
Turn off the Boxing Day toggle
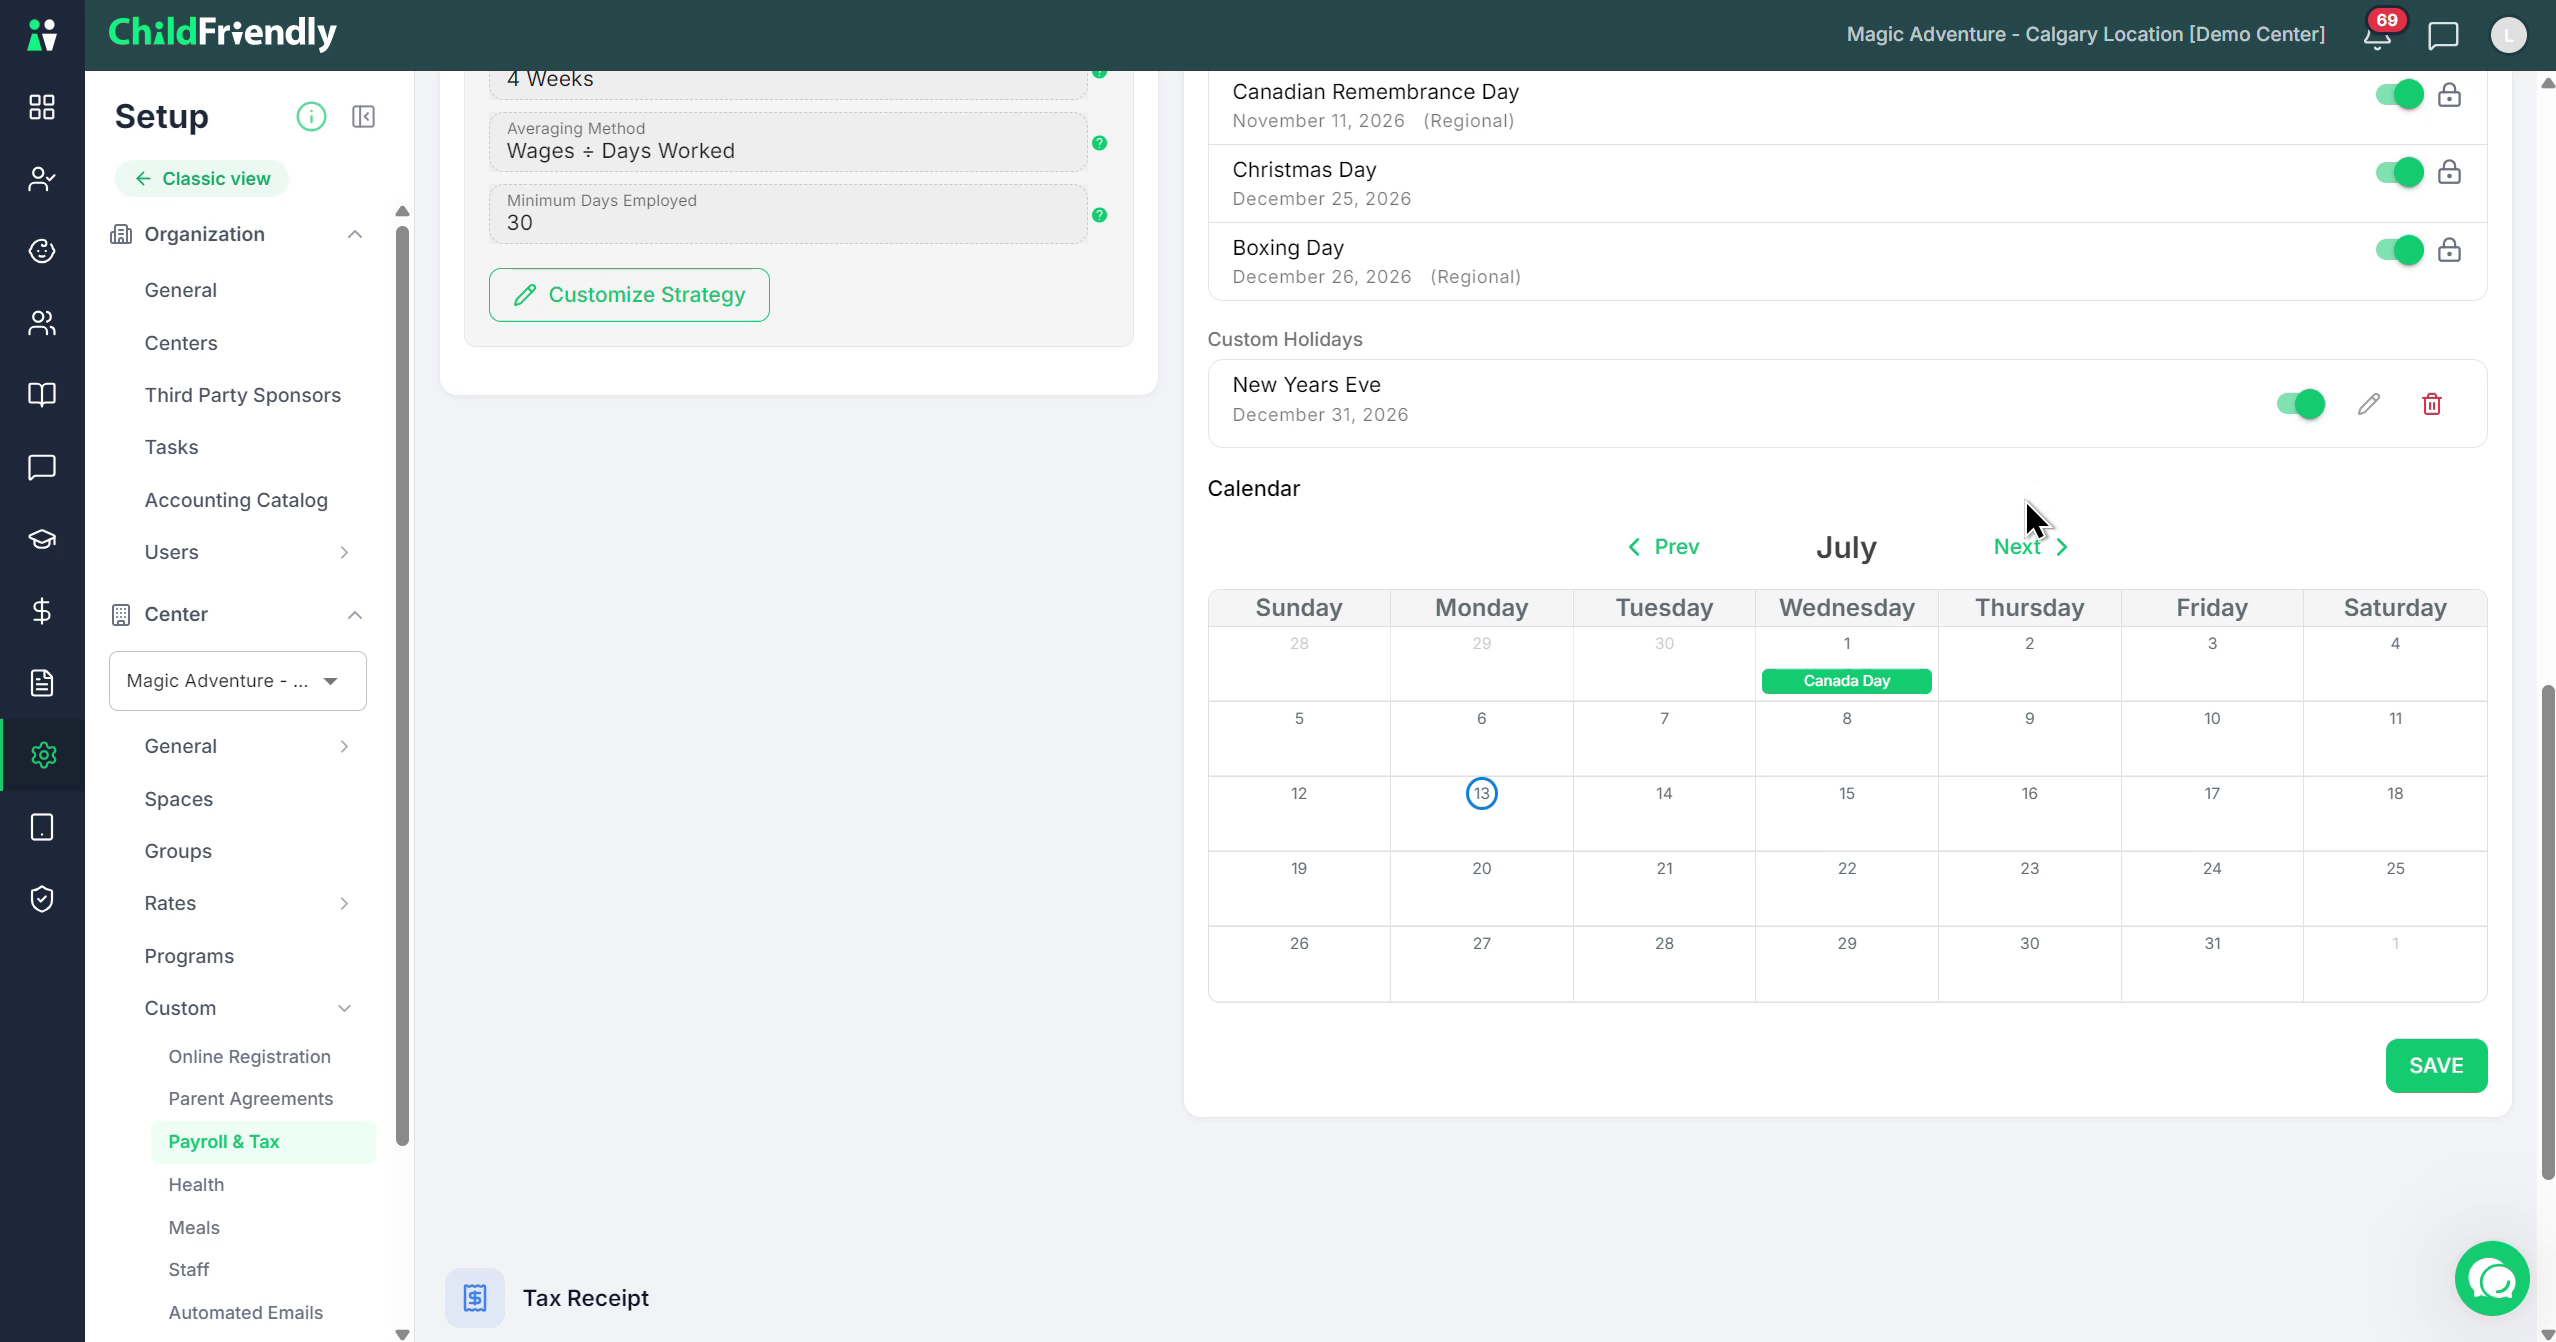2399,250
